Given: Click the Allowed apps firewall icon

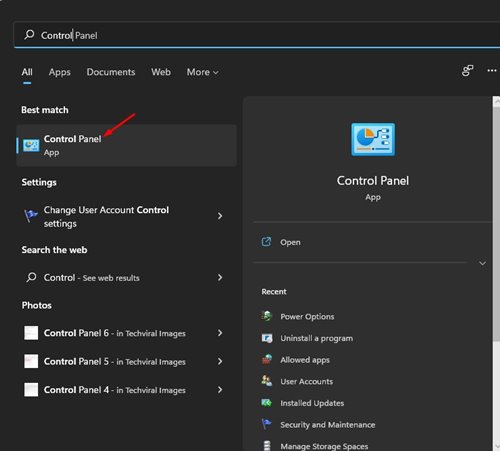Looking at the screenshot, I should point(267,359).
